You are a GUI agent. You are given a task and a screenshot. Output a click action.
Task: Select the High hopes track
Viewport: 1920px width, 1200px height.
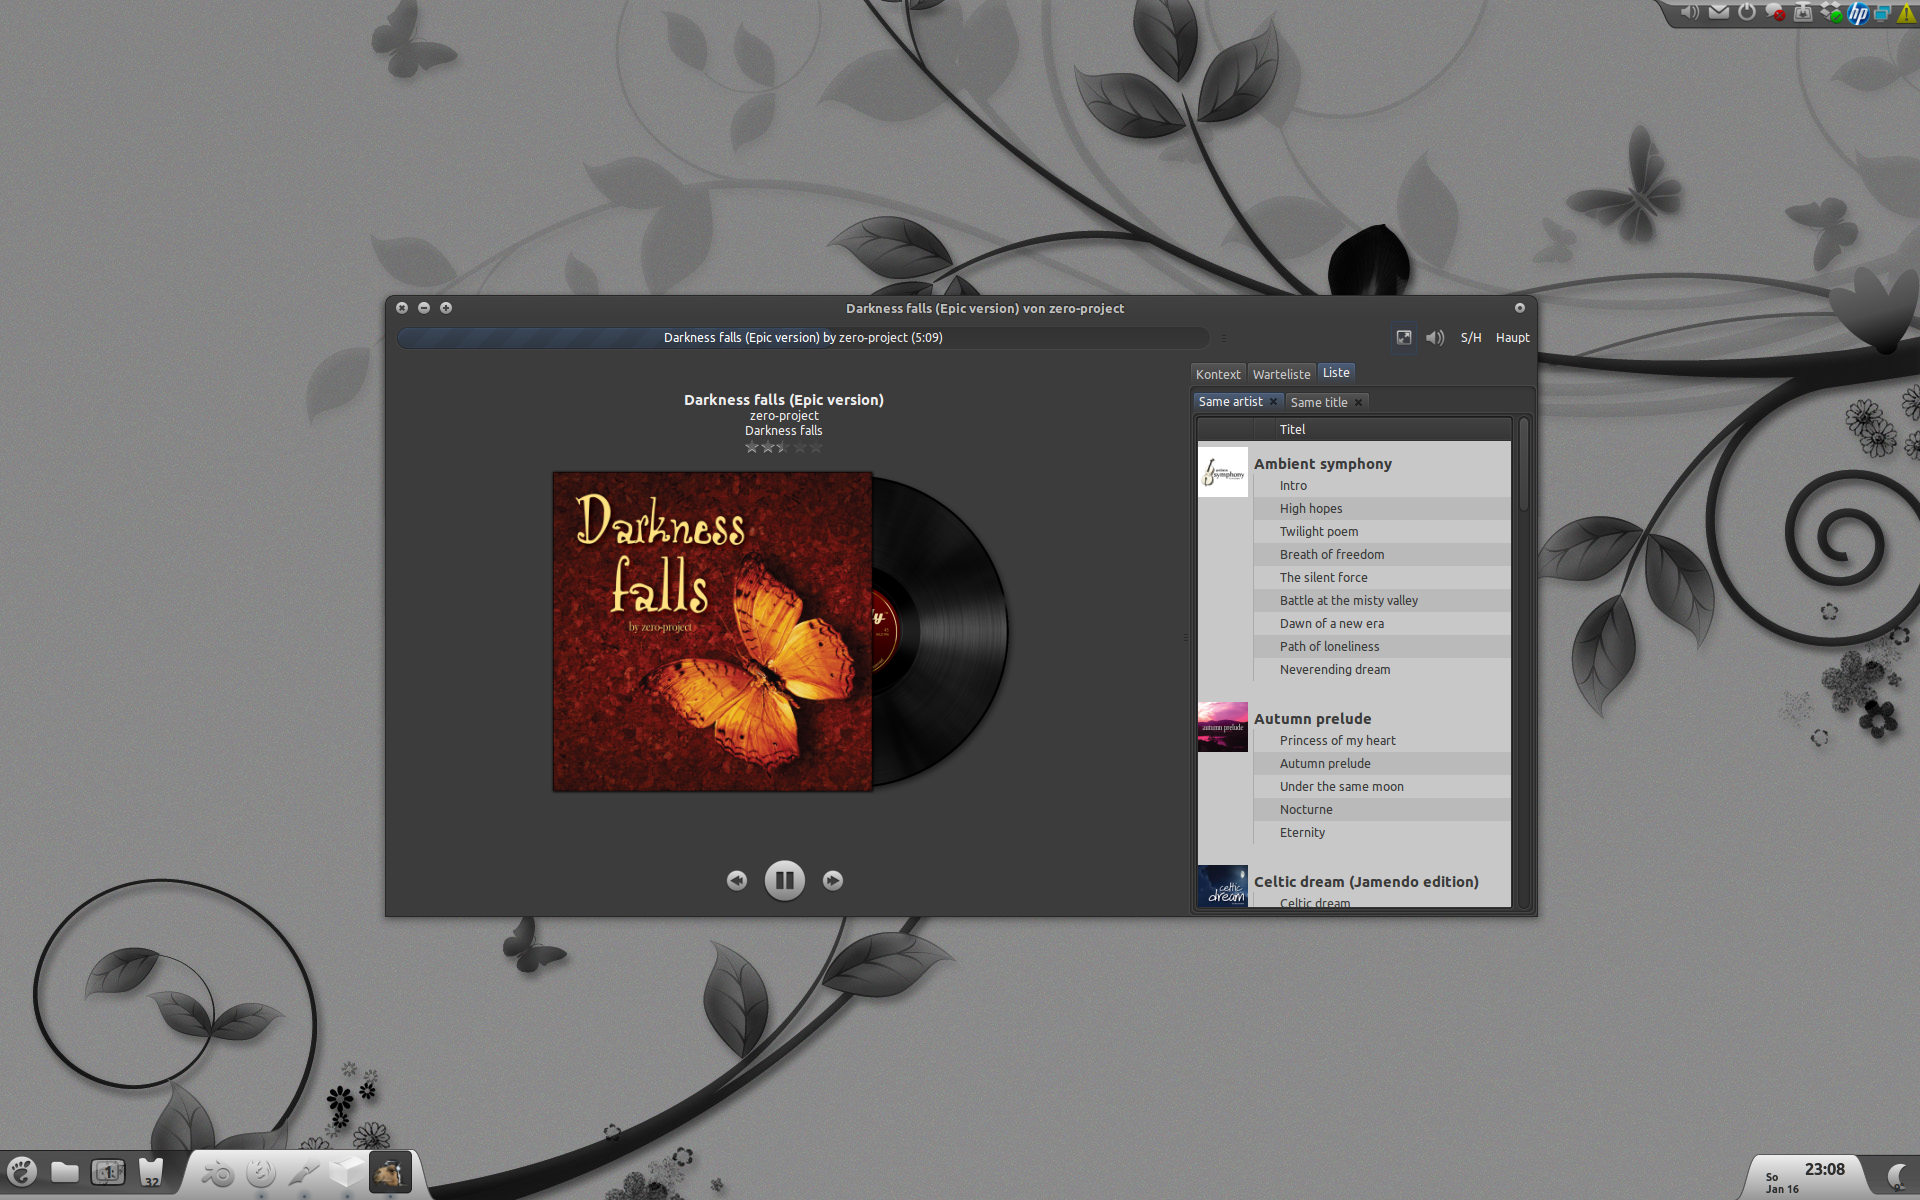1382,509
